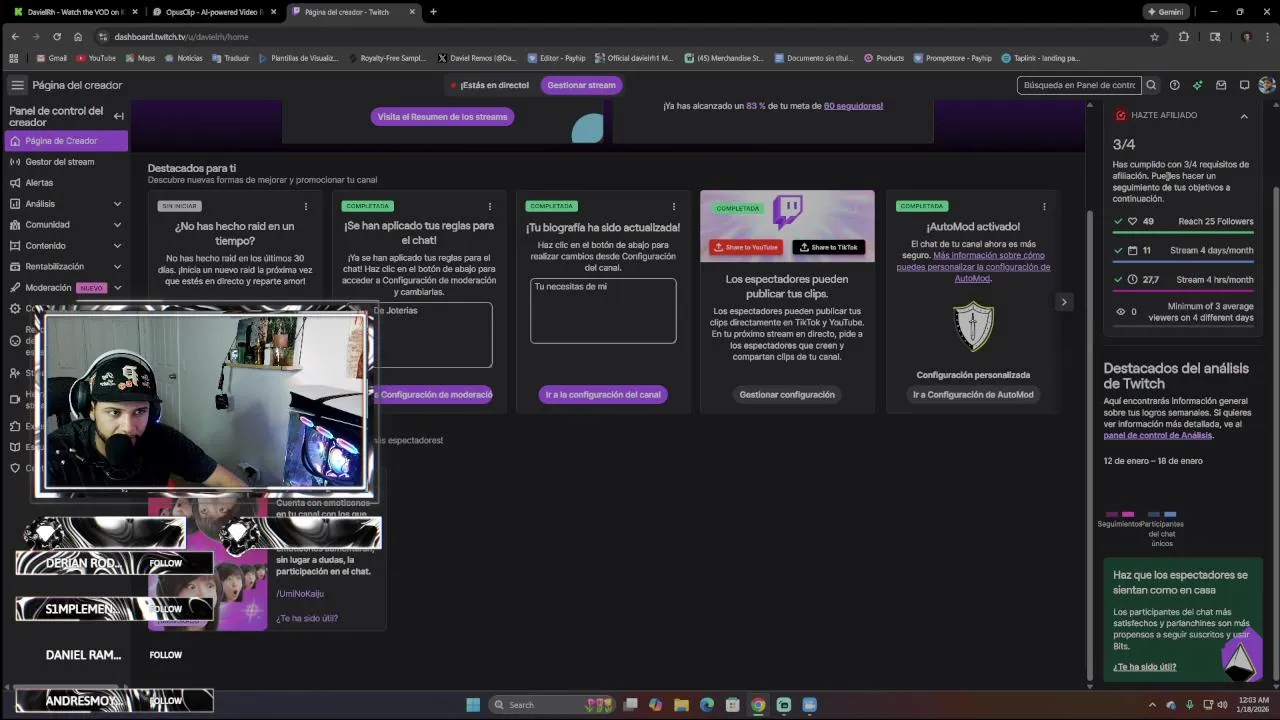Focus the Búsqueda en Panel de control field
This screenshot has height=720, width=1280.
(1080, 85)
